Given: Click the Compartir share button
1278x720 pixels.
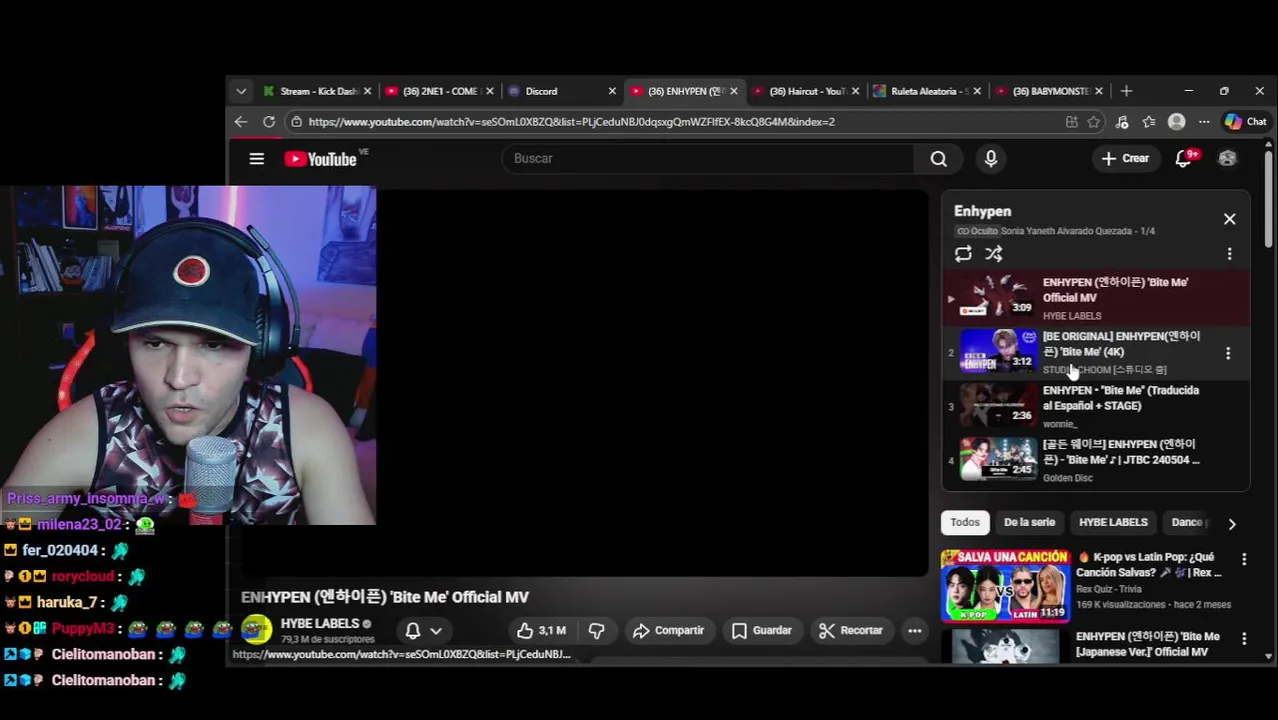Looking at the screenshot, I should (667, 631).
